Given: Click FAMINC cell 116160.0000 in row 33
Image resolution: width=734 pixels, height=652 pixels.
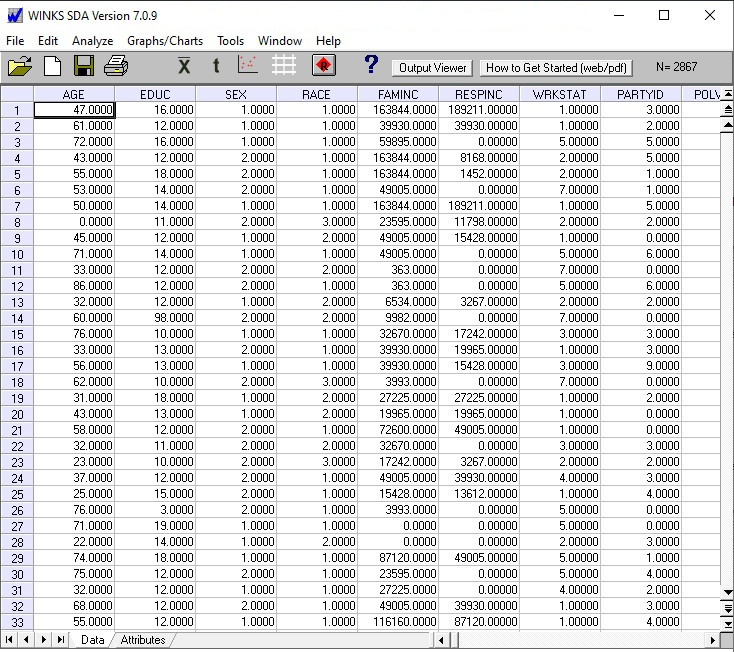Looking at the screenshot, I should (x=398, y=622).
